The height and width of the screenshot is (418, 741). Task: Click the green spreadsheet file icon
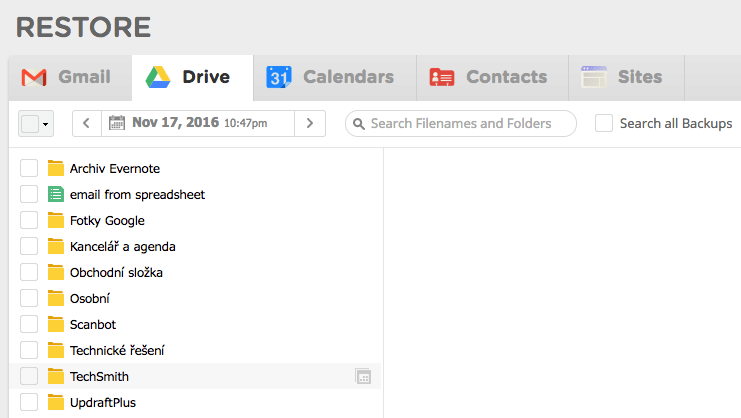coord(56,195)
